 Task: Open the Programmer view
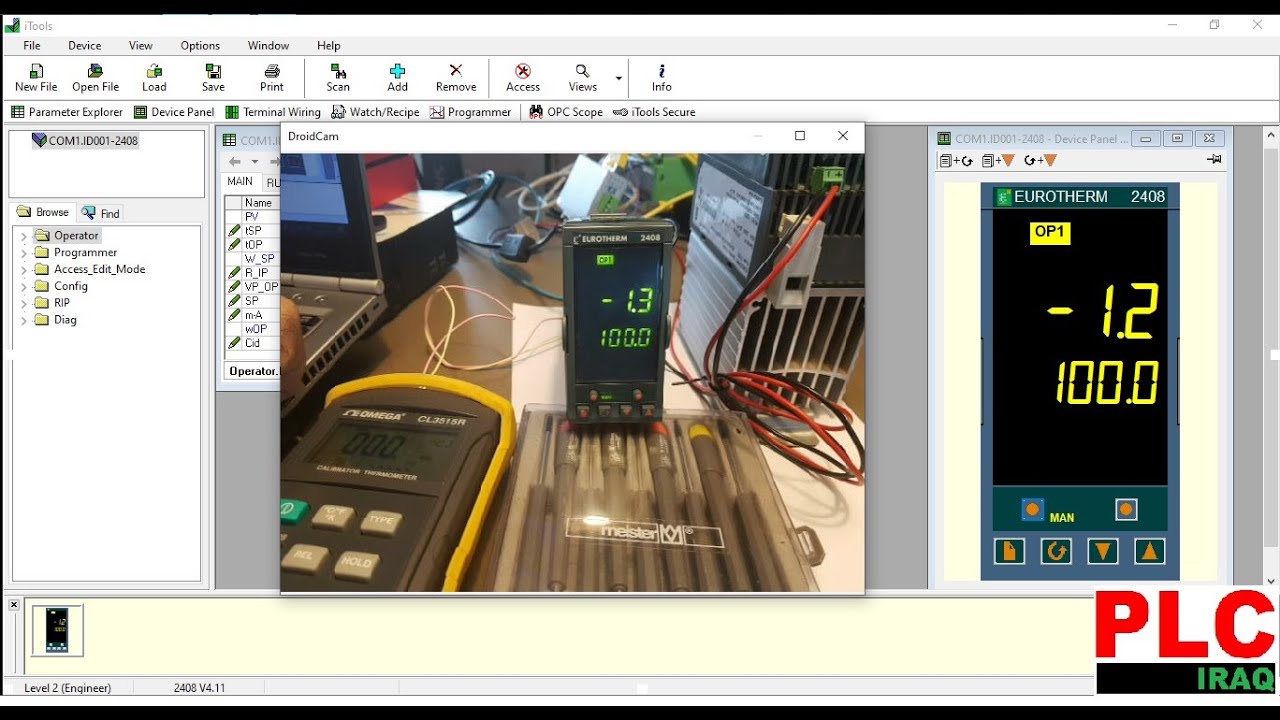click(470, 112)
